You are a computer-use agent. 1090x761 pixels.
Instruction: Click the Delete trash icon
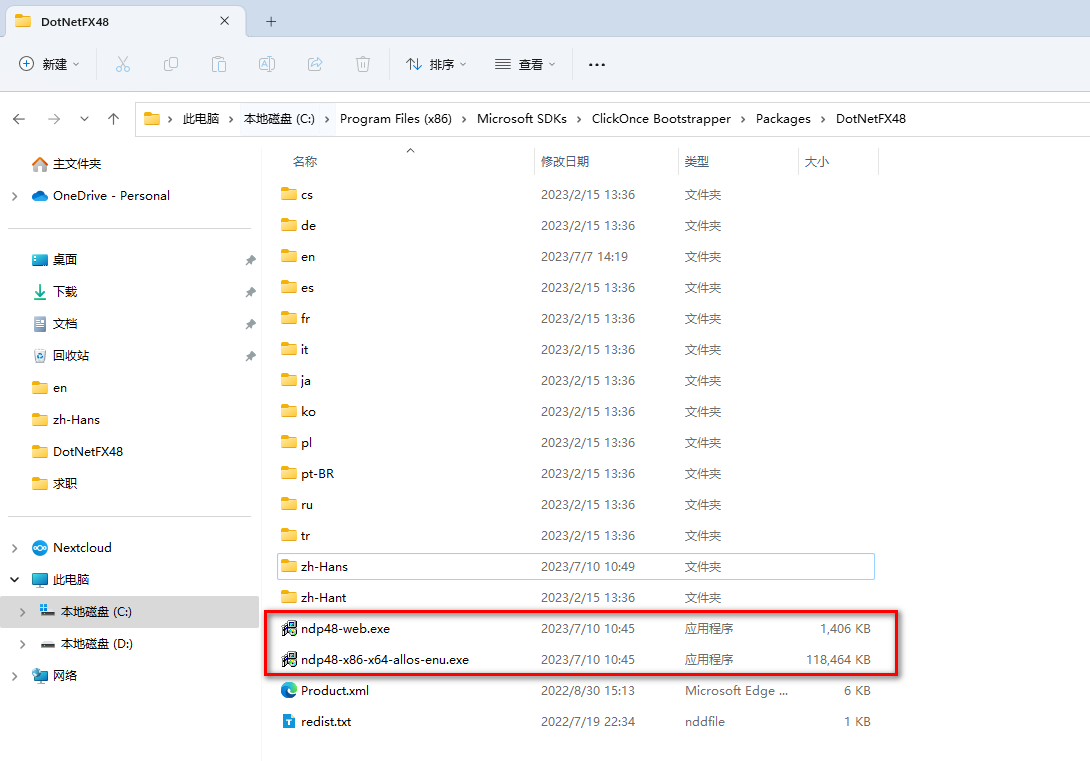[363, 64]
